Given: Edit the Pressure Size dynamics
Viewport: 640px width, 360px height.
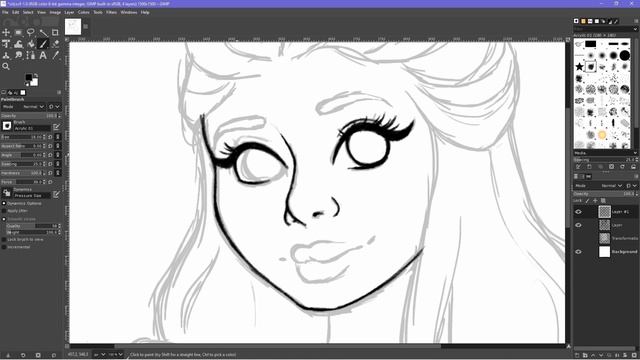Looking at the screenshot, I should 56,194.
